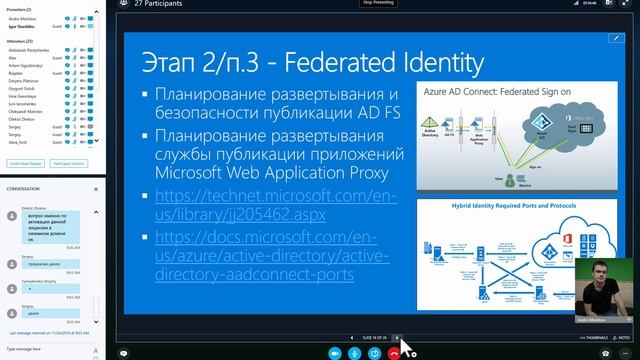Click Oleksandr Matviiev's screen sharing icon
Screen dimensions: 640x360
pyautogui.click(x=91, y=111)
